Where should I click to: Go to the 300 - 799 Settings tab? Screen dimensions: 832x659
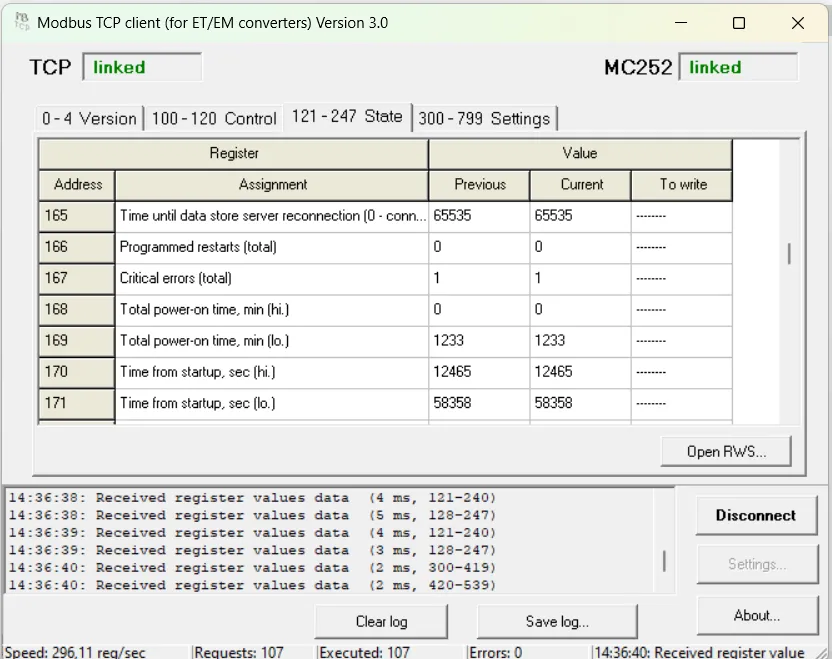point(484,118)
